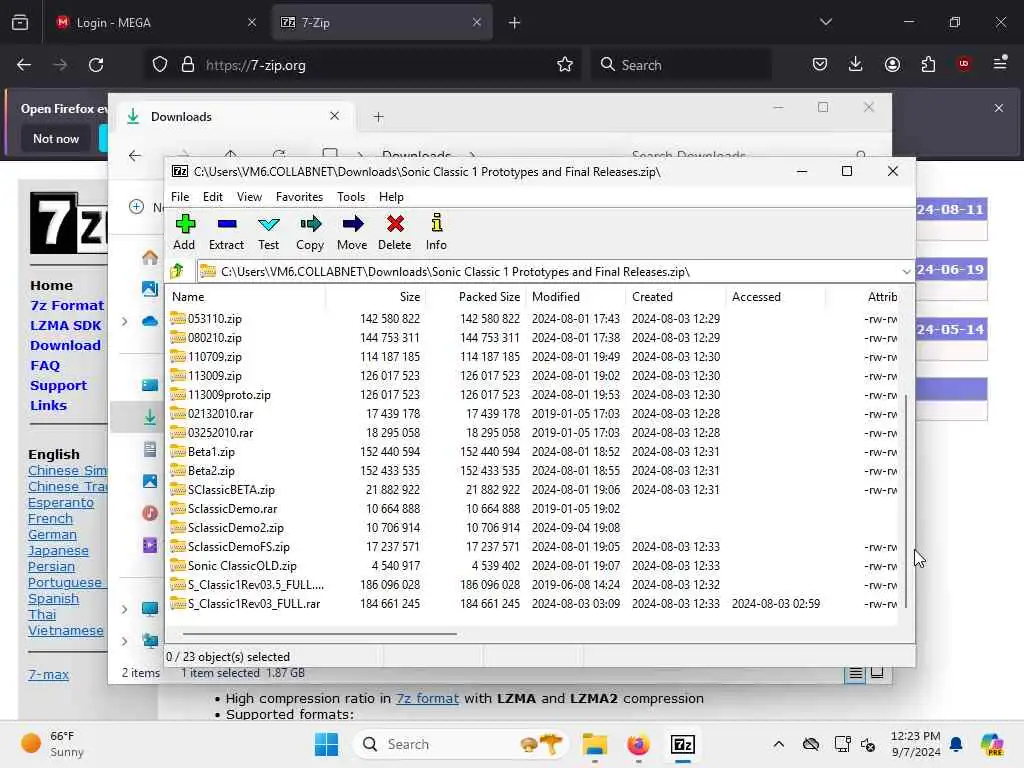Image resolution: width=1024 pixels, height=768 pixels.
Task: Sort by the Modified column header
Action: coord(576,296)
